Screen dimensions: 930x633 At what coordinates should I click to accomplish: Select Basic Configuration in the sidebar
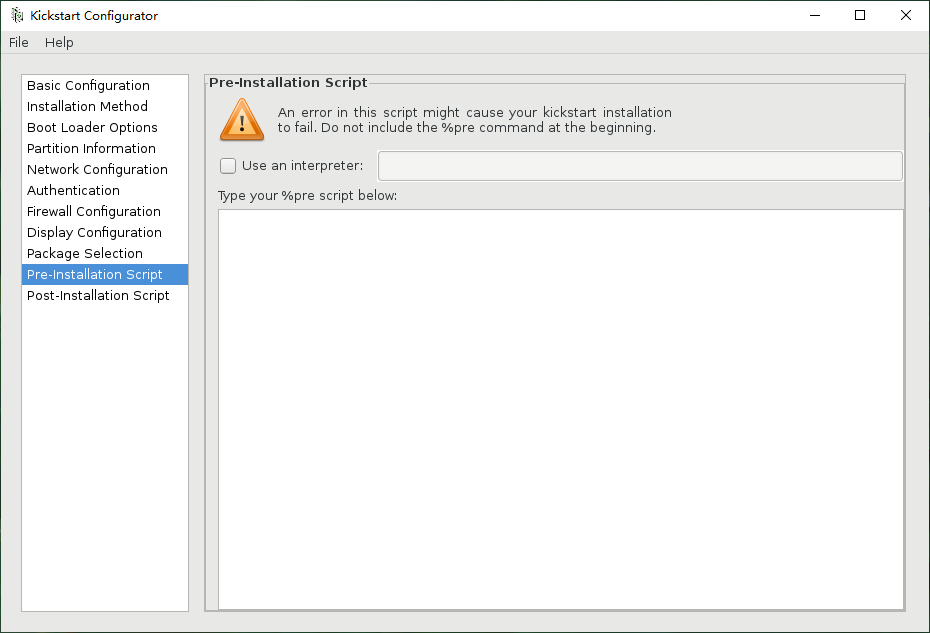click(105, 85)
